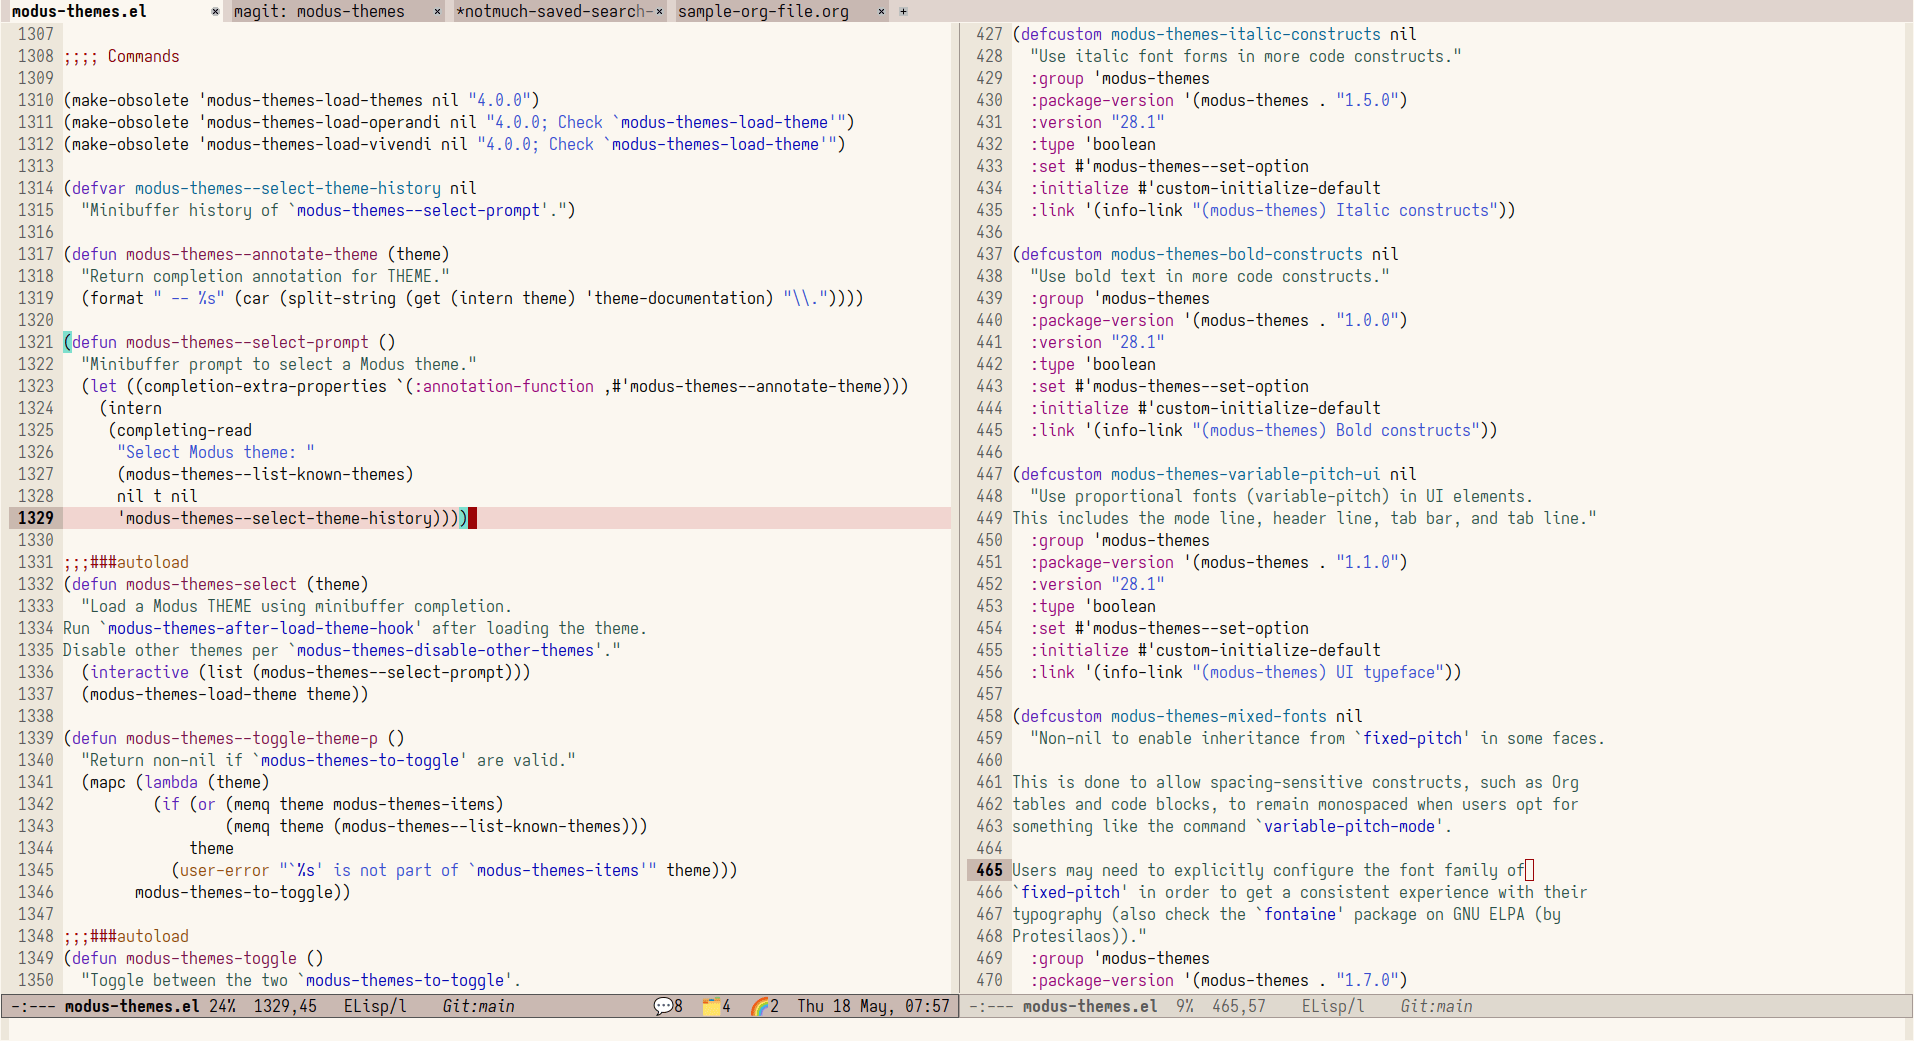
Task: Click line number 465 in right pane
Action: [x=989, y=870]
